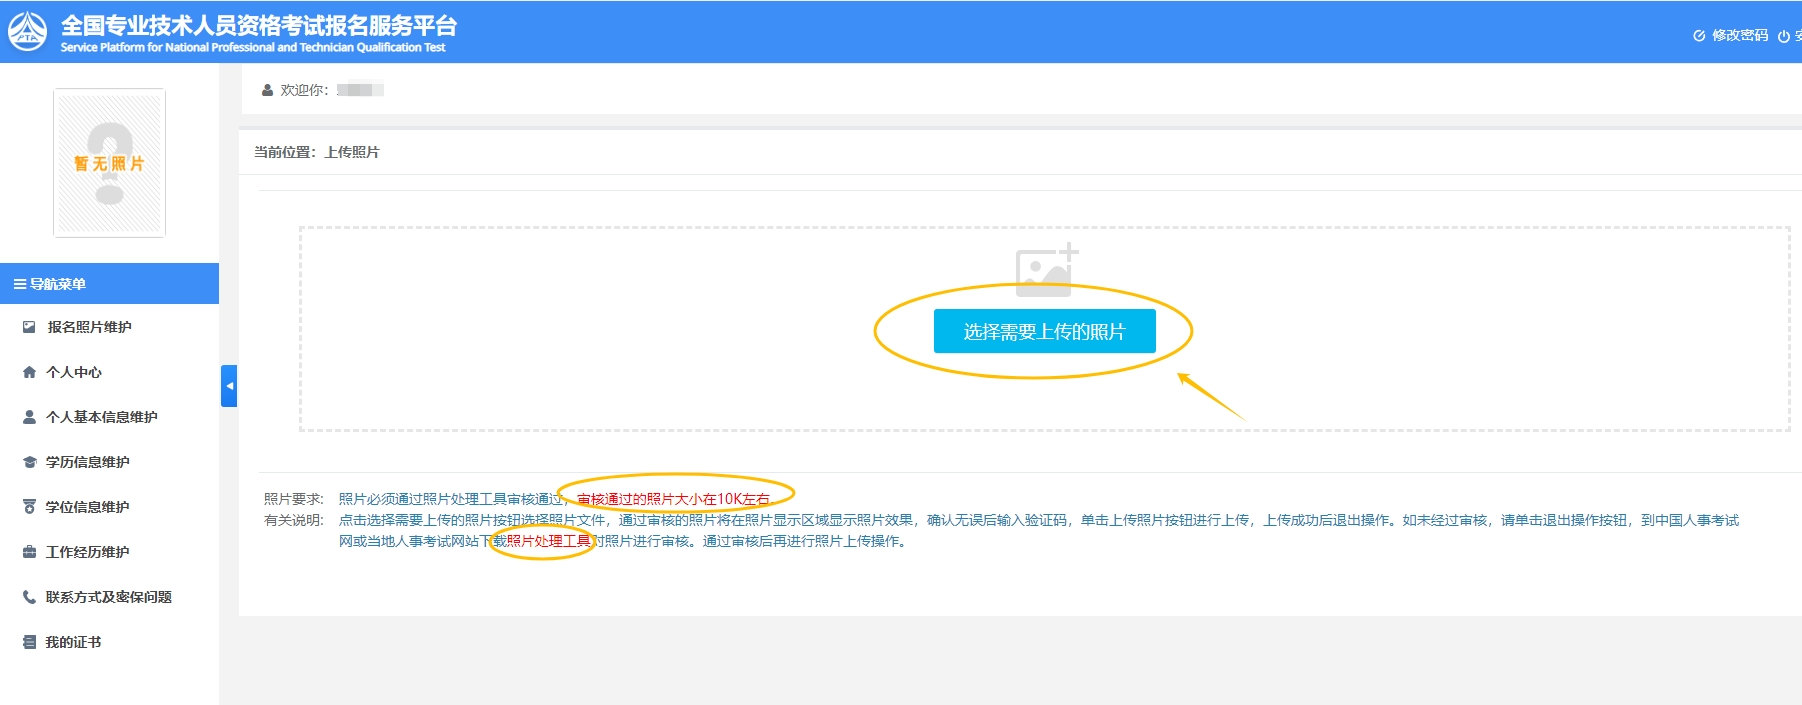This screenshot has width=1802, height=705.
Task: Click the image upload placeholder icon
Action: 1045,270
